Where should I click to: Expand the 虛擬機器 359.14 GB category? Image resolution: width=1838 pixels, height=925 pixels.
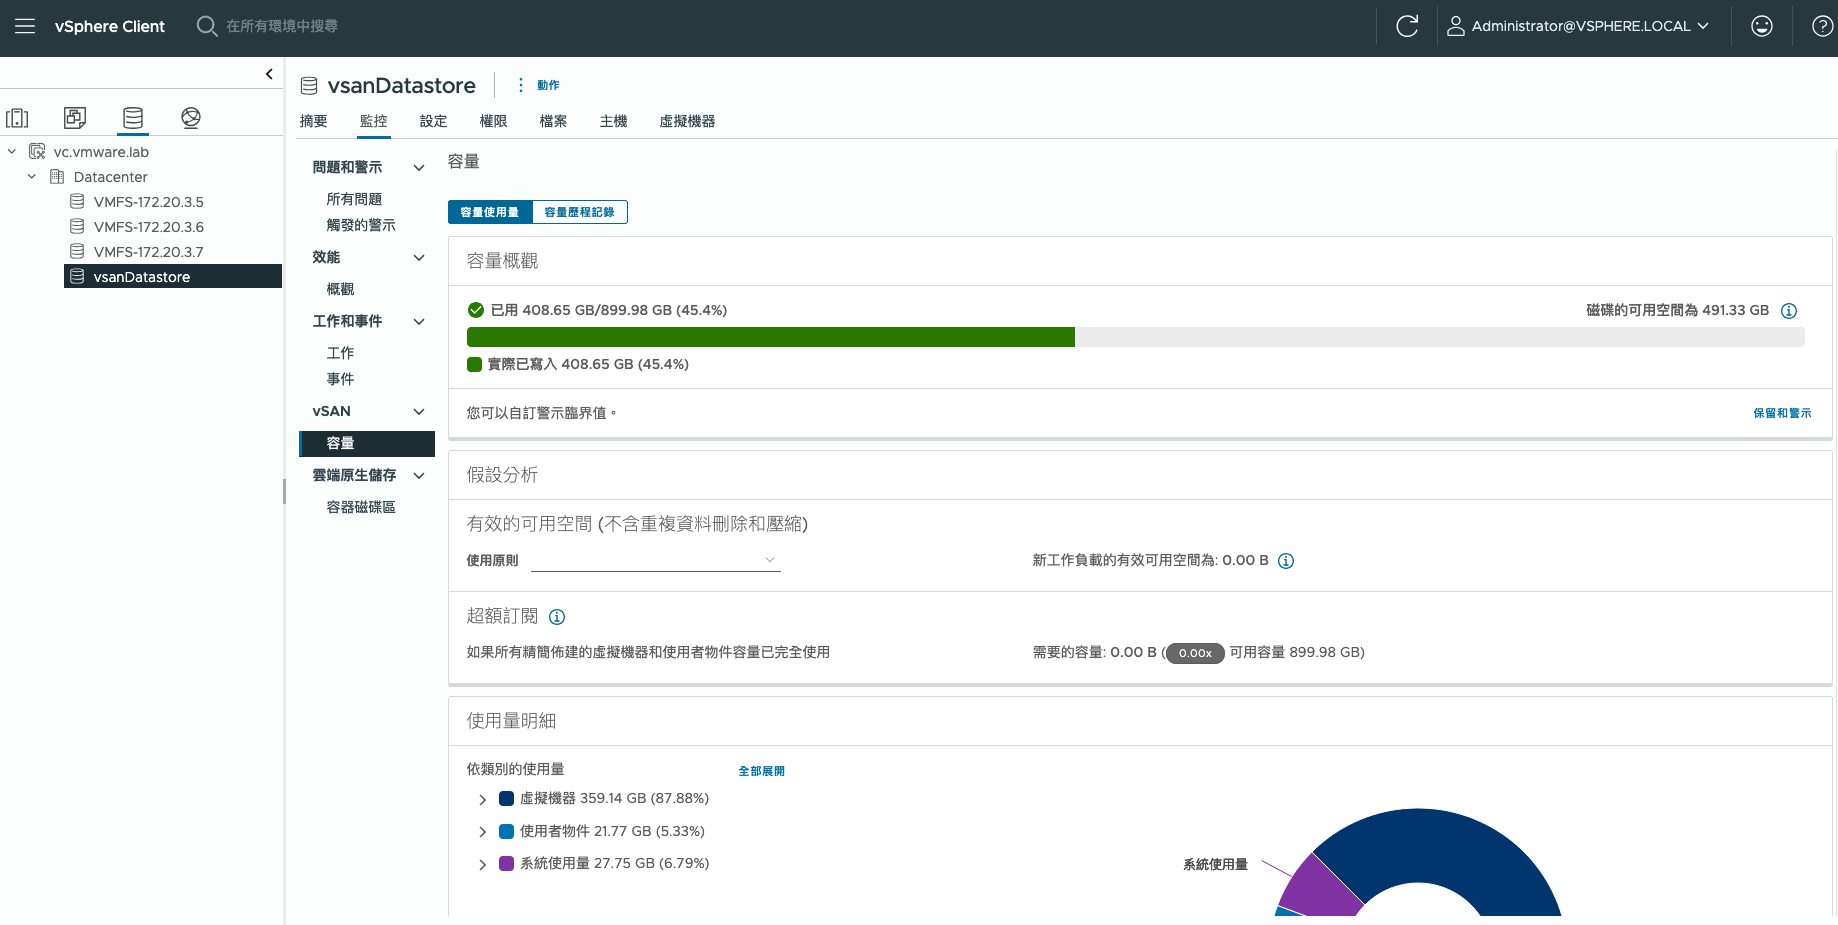482,800
